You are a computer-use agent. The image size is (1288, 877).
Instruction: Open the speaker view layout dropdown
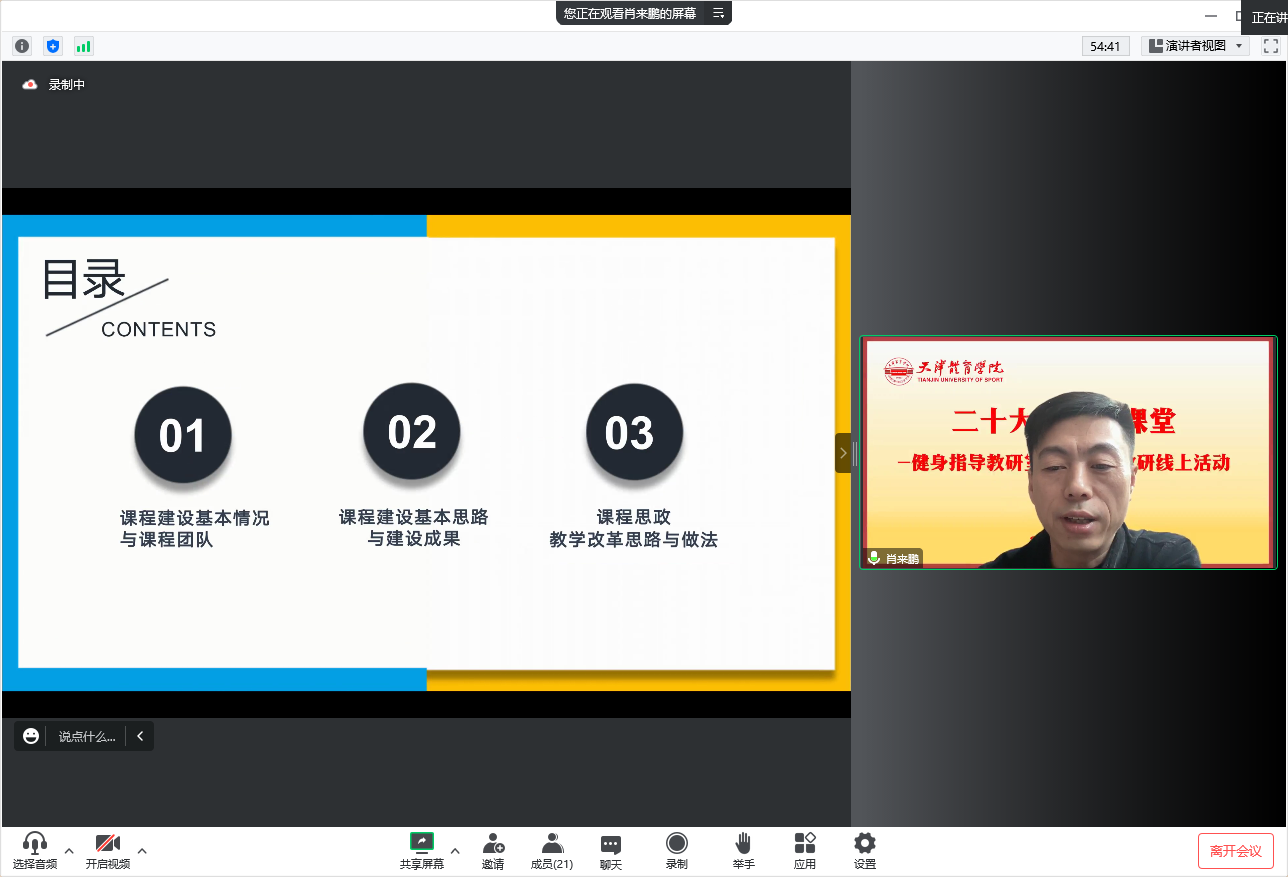click(1195, 46)
